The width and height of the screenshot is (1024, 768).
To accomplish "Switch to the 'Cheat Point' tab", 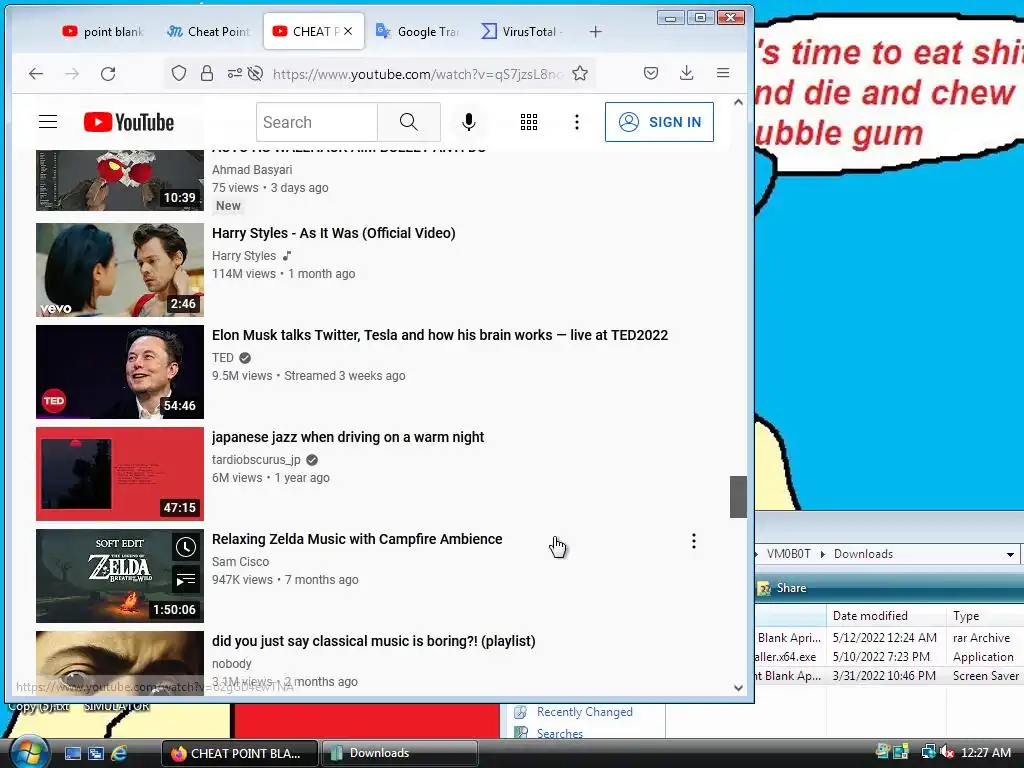I will point(208,31).
